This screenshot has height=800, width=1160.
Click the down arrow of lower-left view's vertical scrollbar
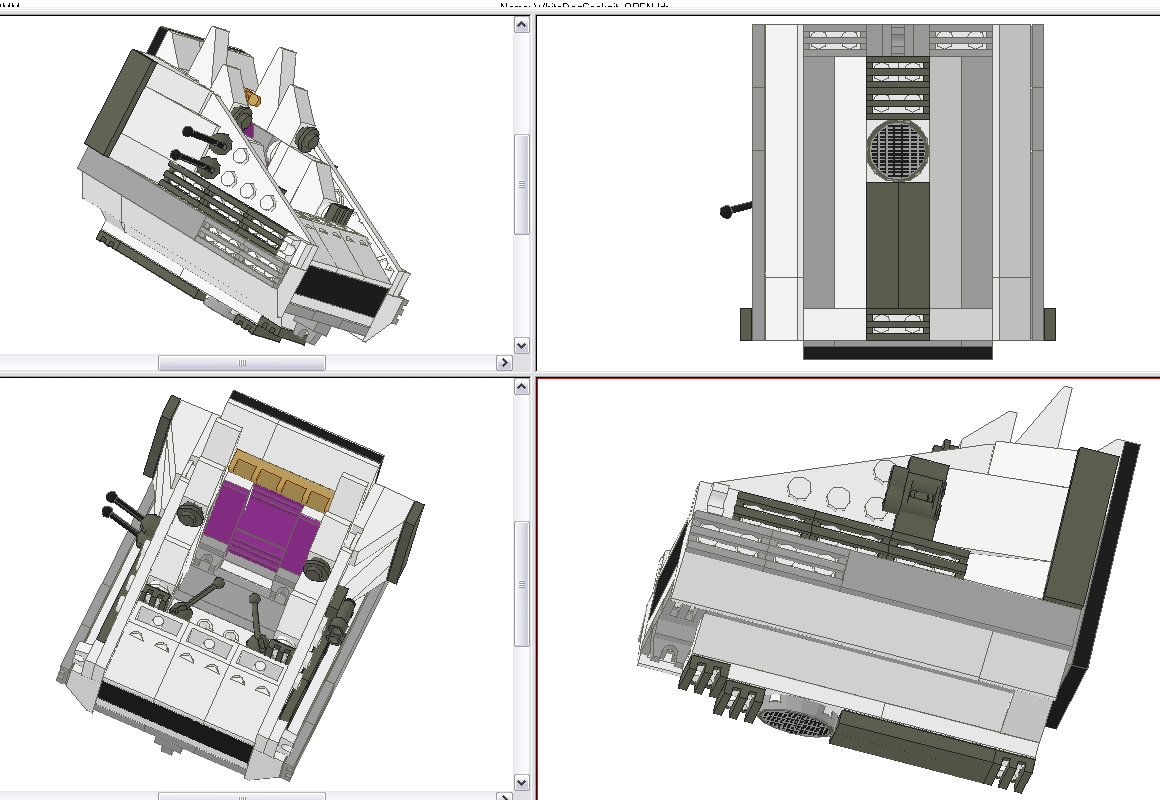522,782
